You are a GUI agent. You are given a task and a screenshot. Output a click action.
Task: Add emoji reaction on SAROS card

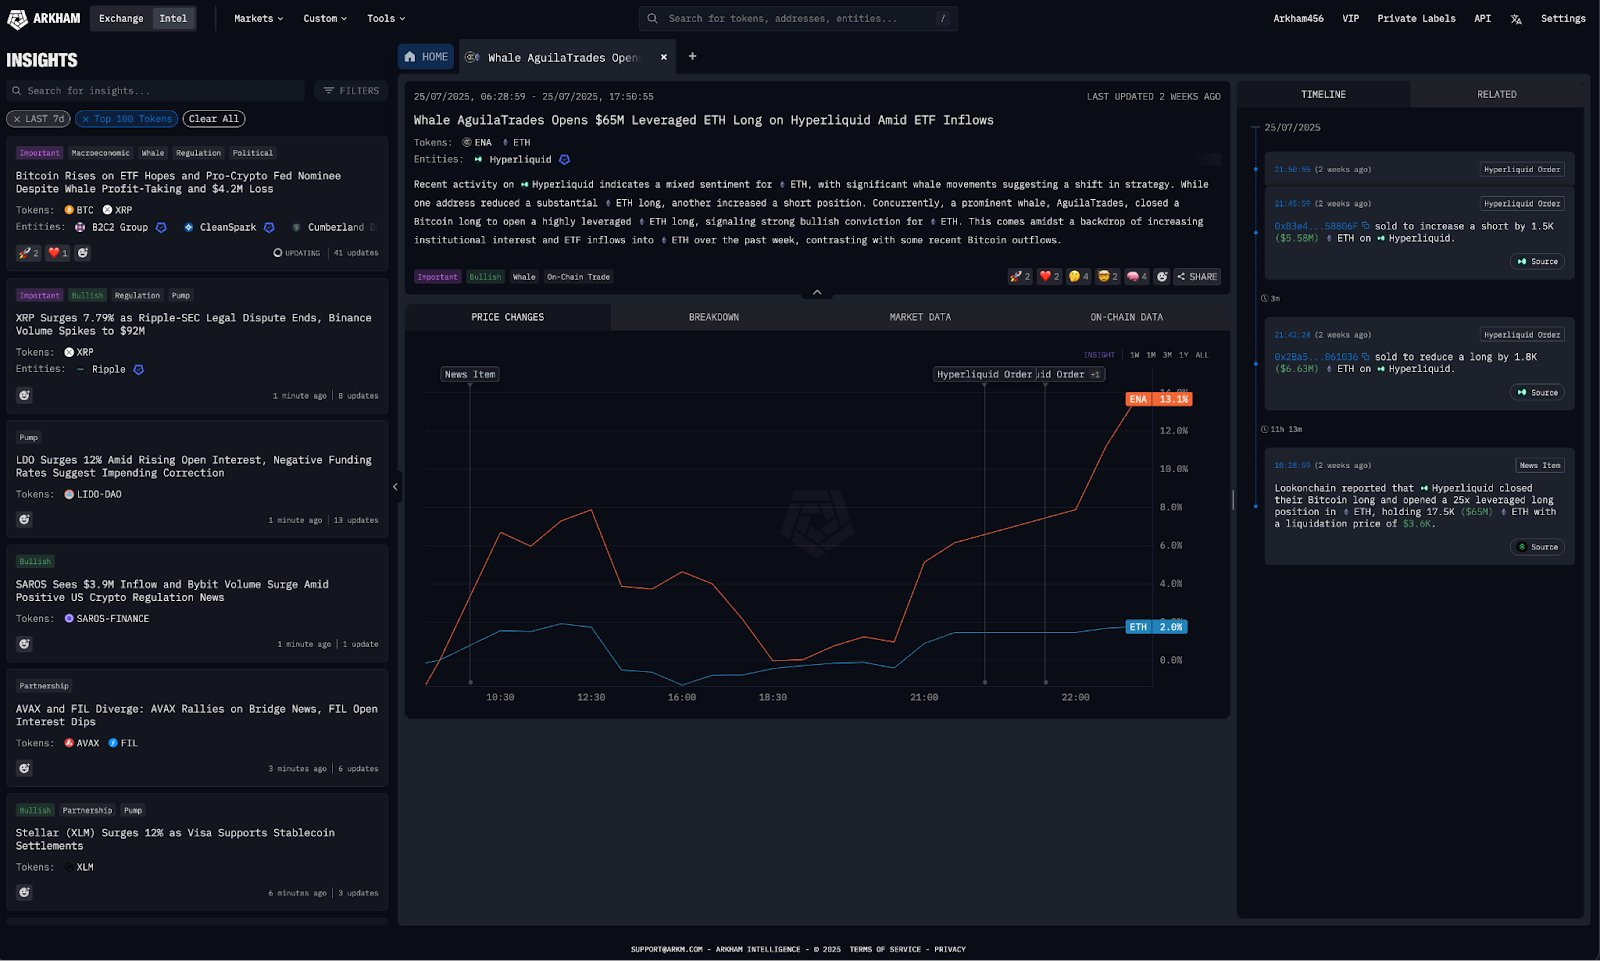click(25, 644)
